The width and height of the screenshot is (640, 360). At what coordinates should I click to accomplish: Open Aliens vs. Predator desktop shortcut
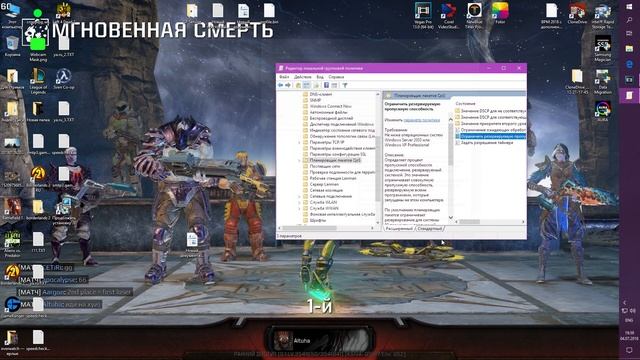pos(12,244)
